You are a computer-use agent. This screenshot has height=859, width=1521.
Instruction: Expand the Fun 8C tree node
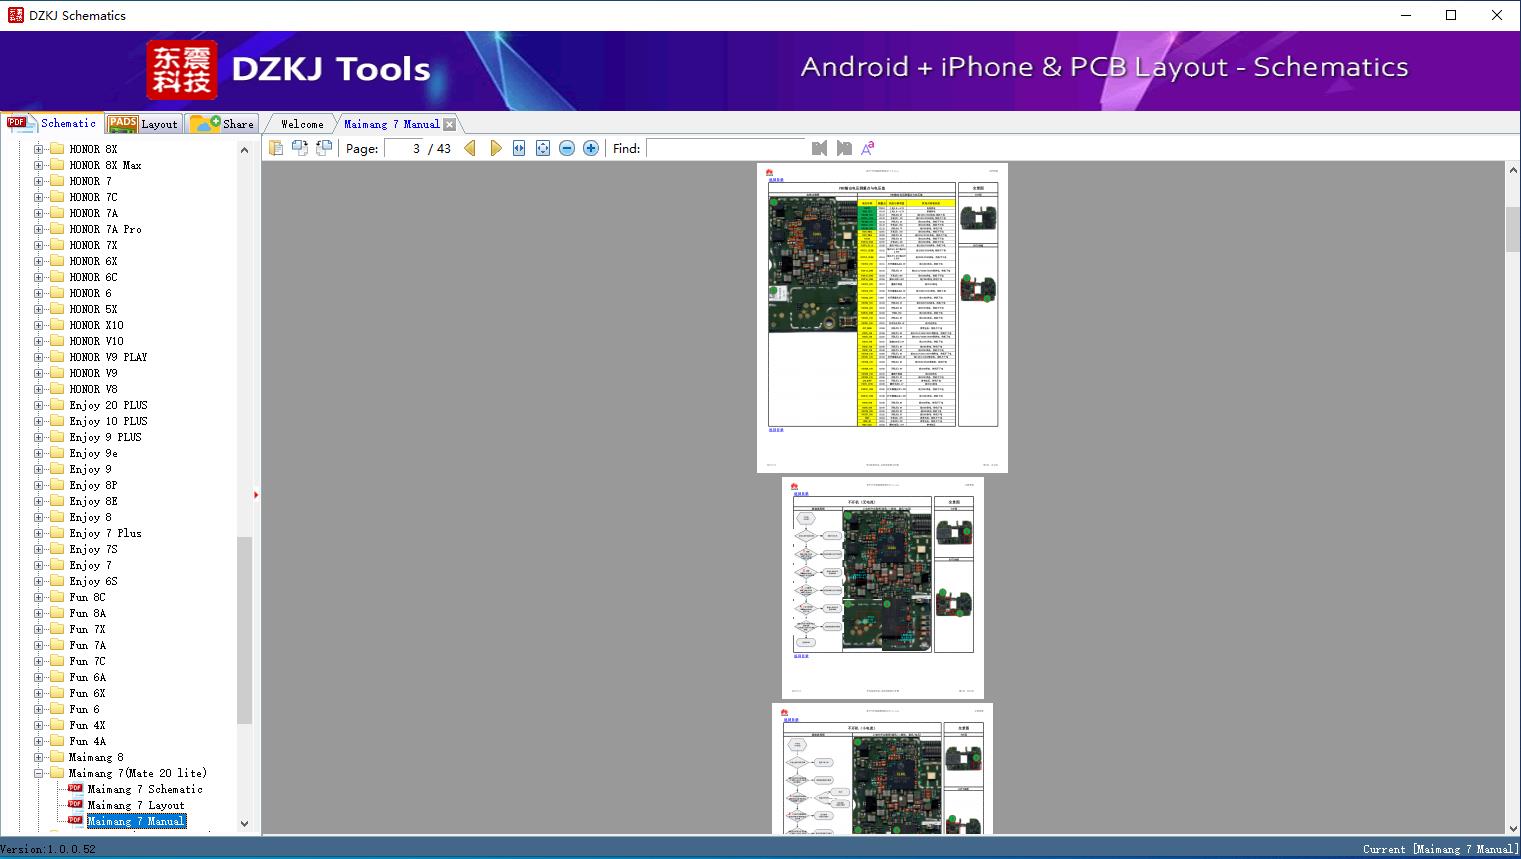pyautogui.click(x=38, y=597)
